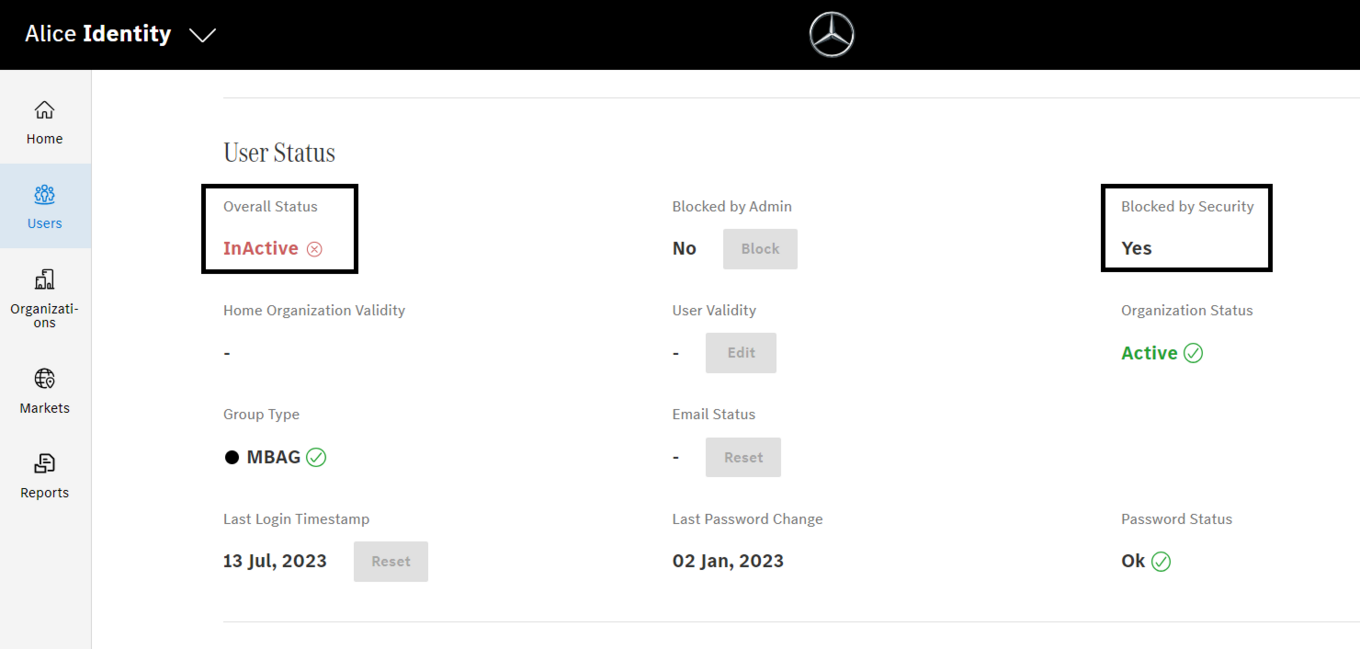Screen dimensions: 1360x649
Task: Open the Organizations sidebar icon
Action: (x=44, y=279)
